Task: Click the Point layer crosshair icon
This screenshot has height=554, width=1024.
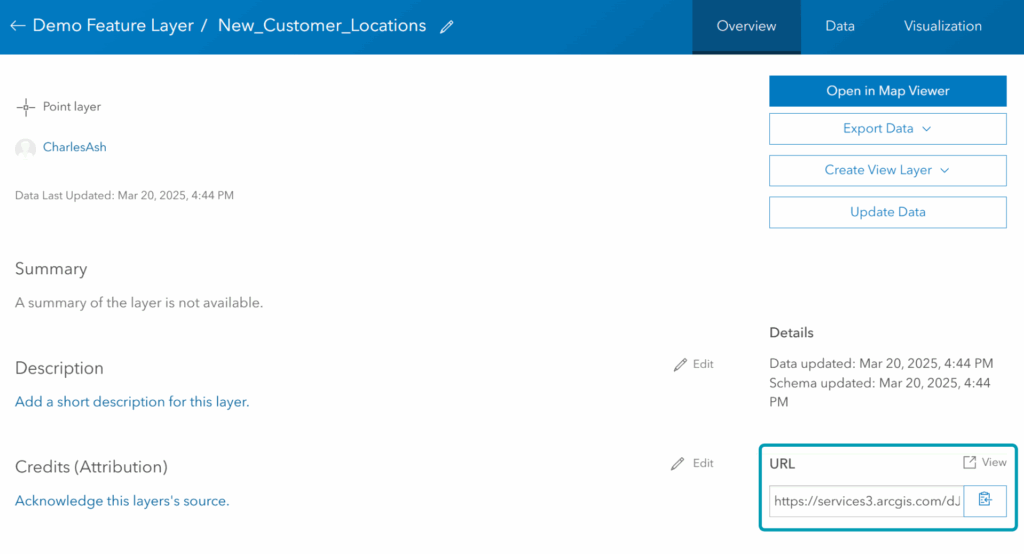Action: tap(25, 107)
